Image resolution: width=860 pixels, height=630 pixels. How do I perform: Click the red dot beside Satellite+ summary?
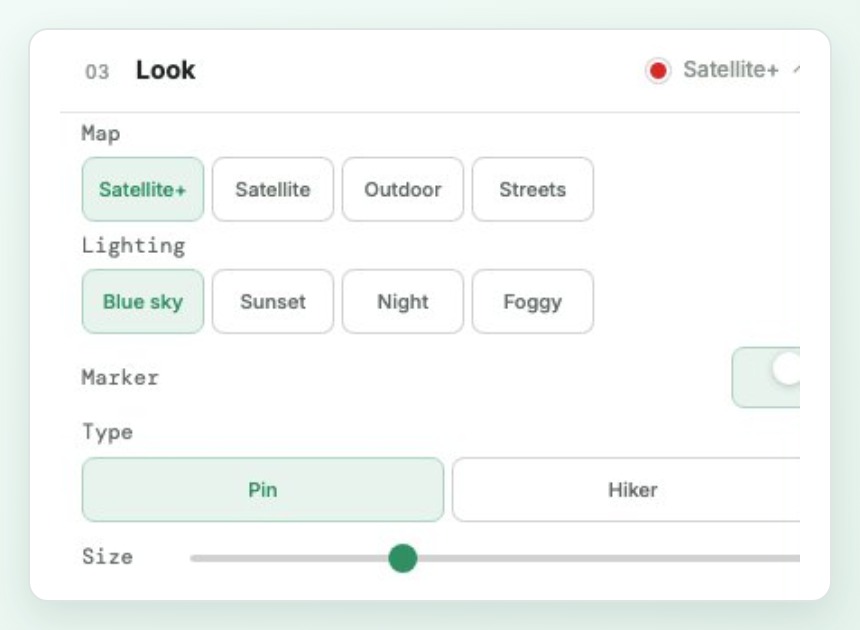[658, 71]
